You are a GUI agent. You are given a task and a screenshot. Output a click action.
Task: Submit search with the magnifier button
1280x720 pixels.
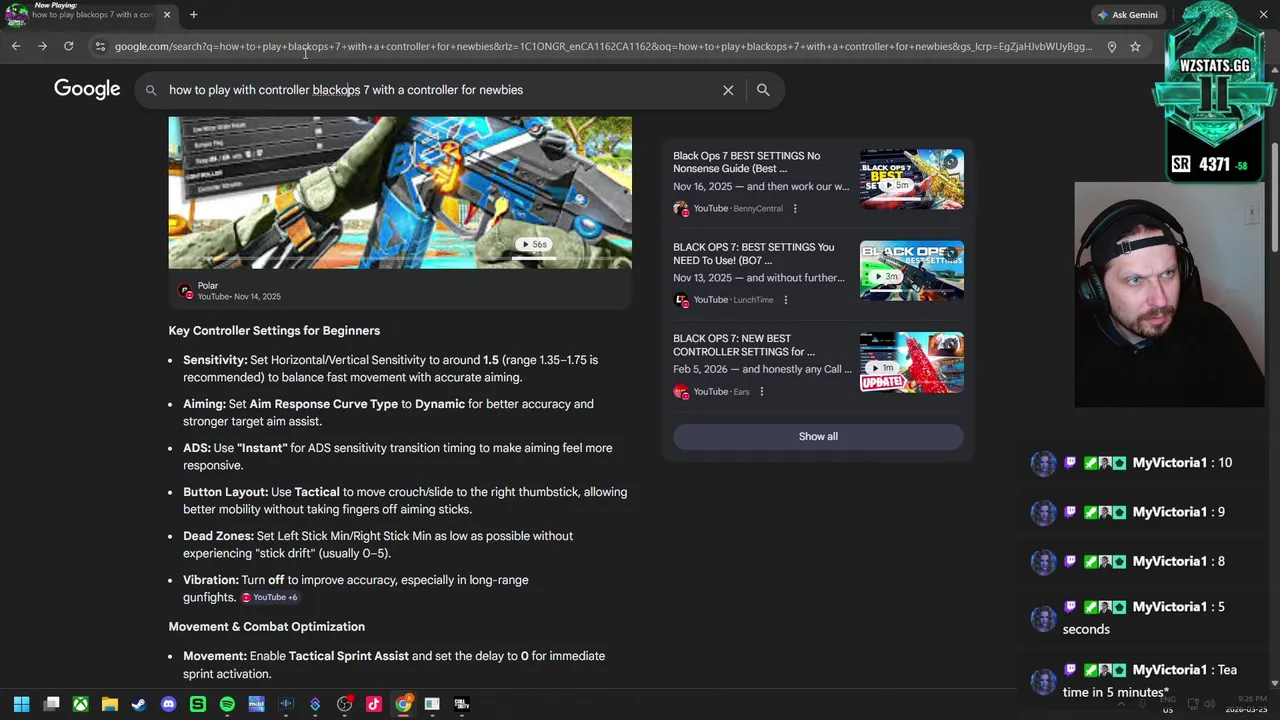pyautogui.click(x=763, y=90)
